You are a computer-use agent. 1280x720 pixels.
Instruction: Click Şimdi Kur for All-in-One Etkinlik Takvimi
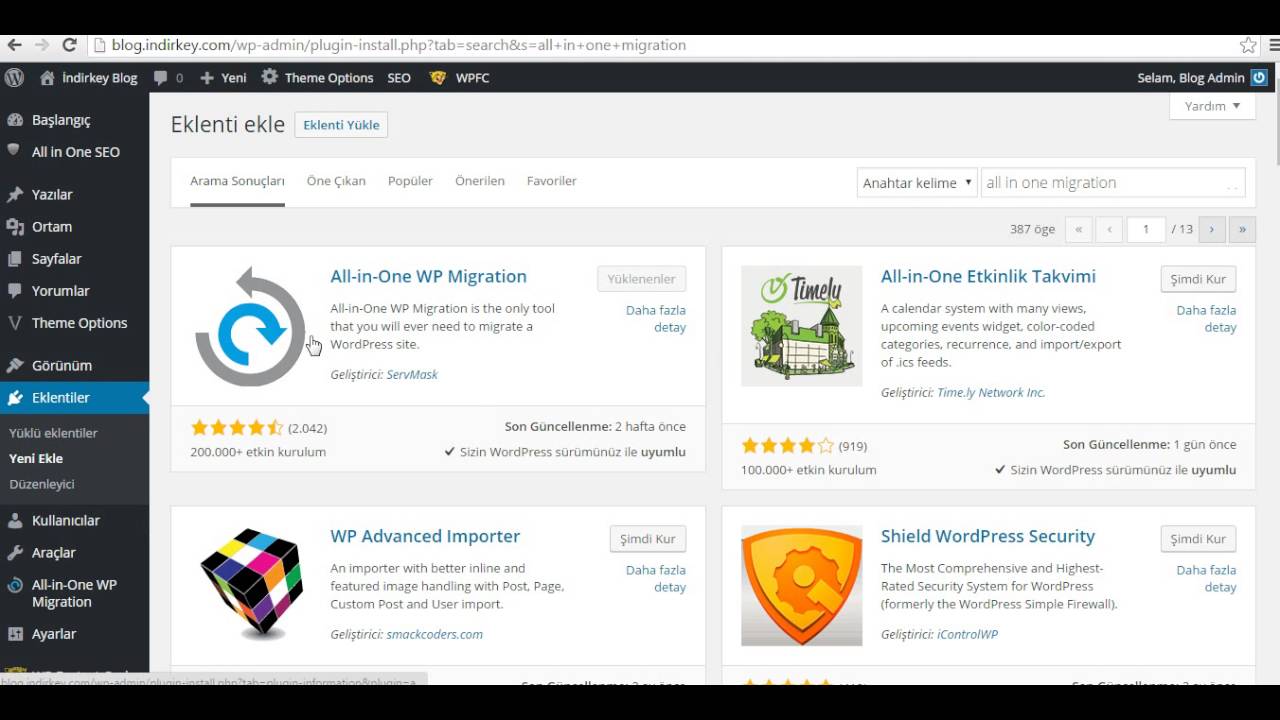(x=1198, y=279)
